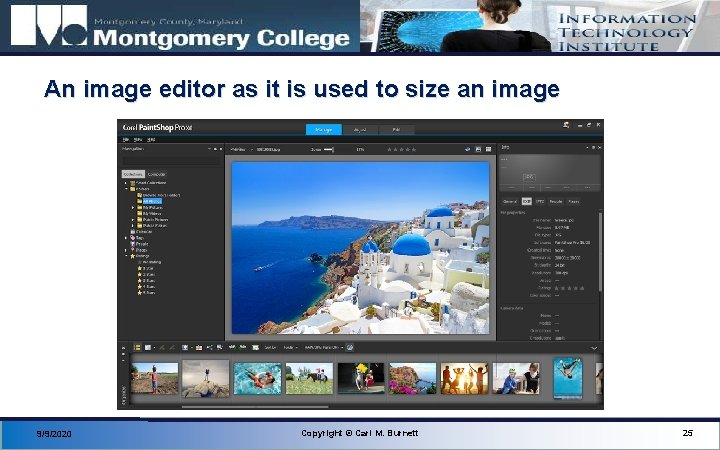The image size is (720, 450).
Task: Collapse the Ratings tree node
Action: pos(126,256)
